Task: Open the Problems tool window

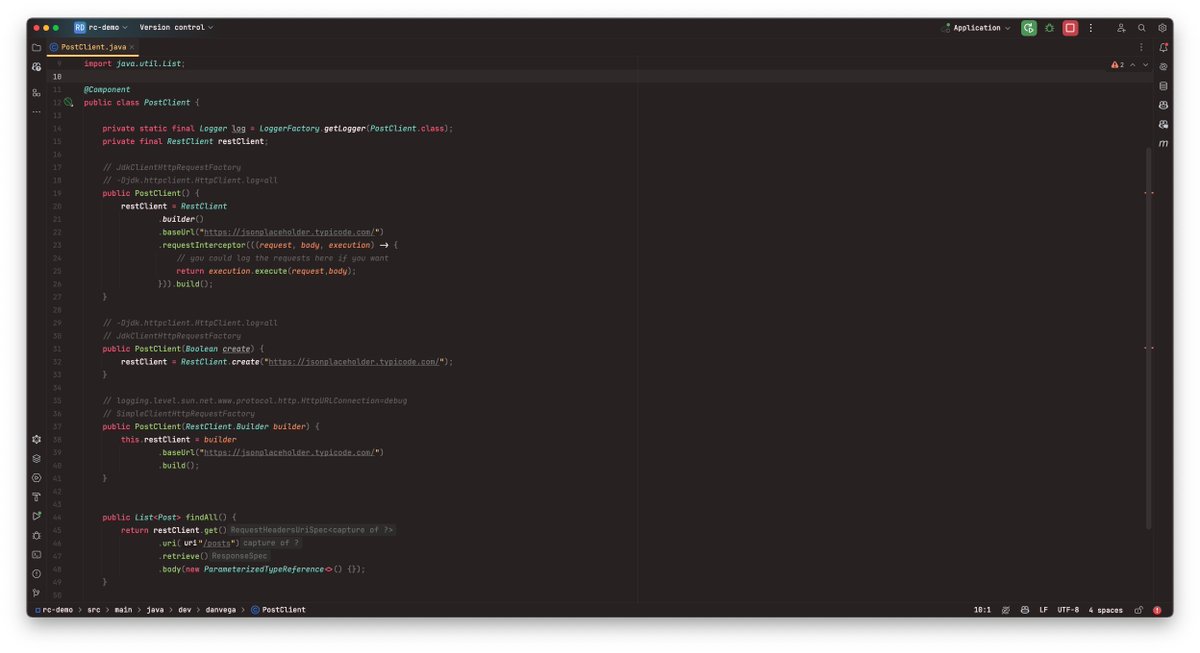Action: (36, 574)
